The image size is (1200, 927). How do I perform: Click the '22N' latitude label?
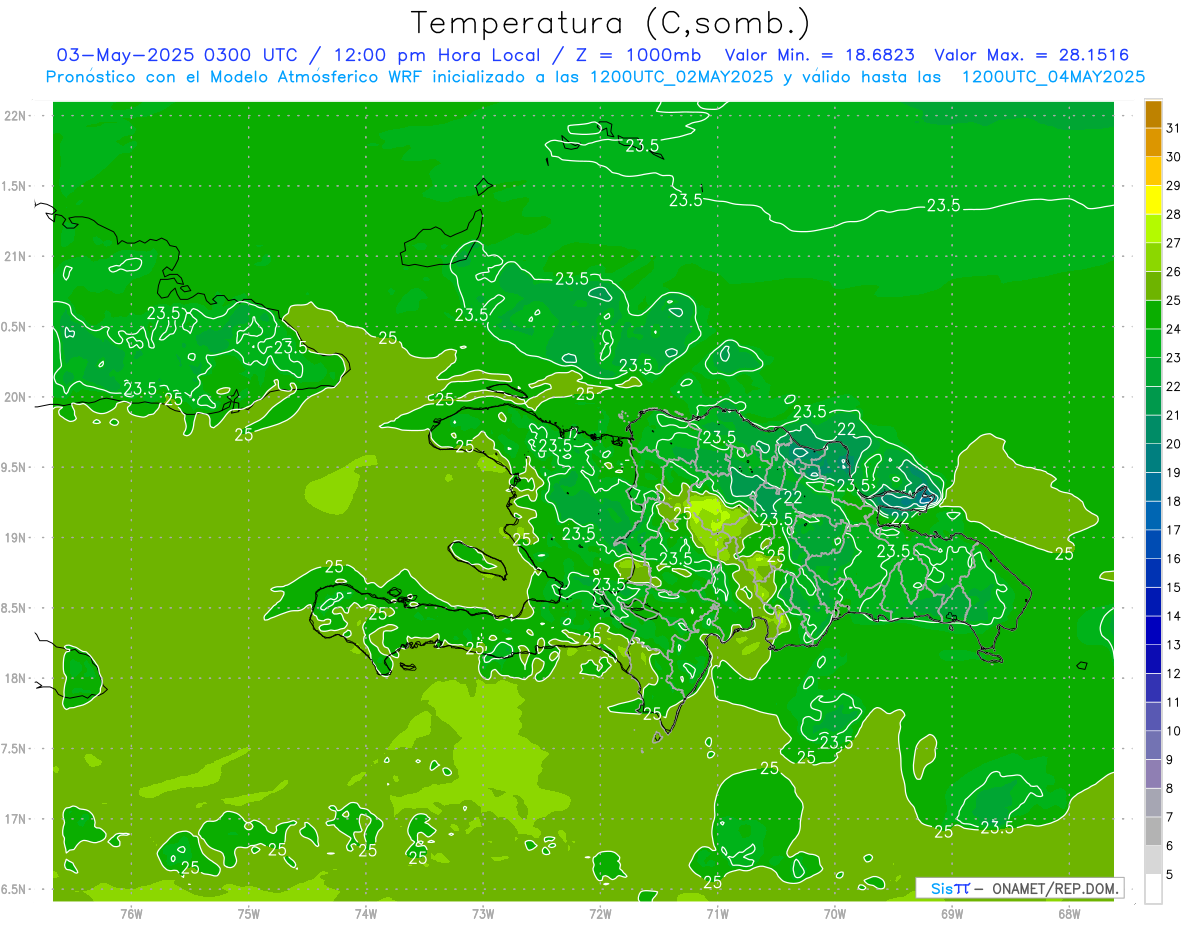pos(16,116)
